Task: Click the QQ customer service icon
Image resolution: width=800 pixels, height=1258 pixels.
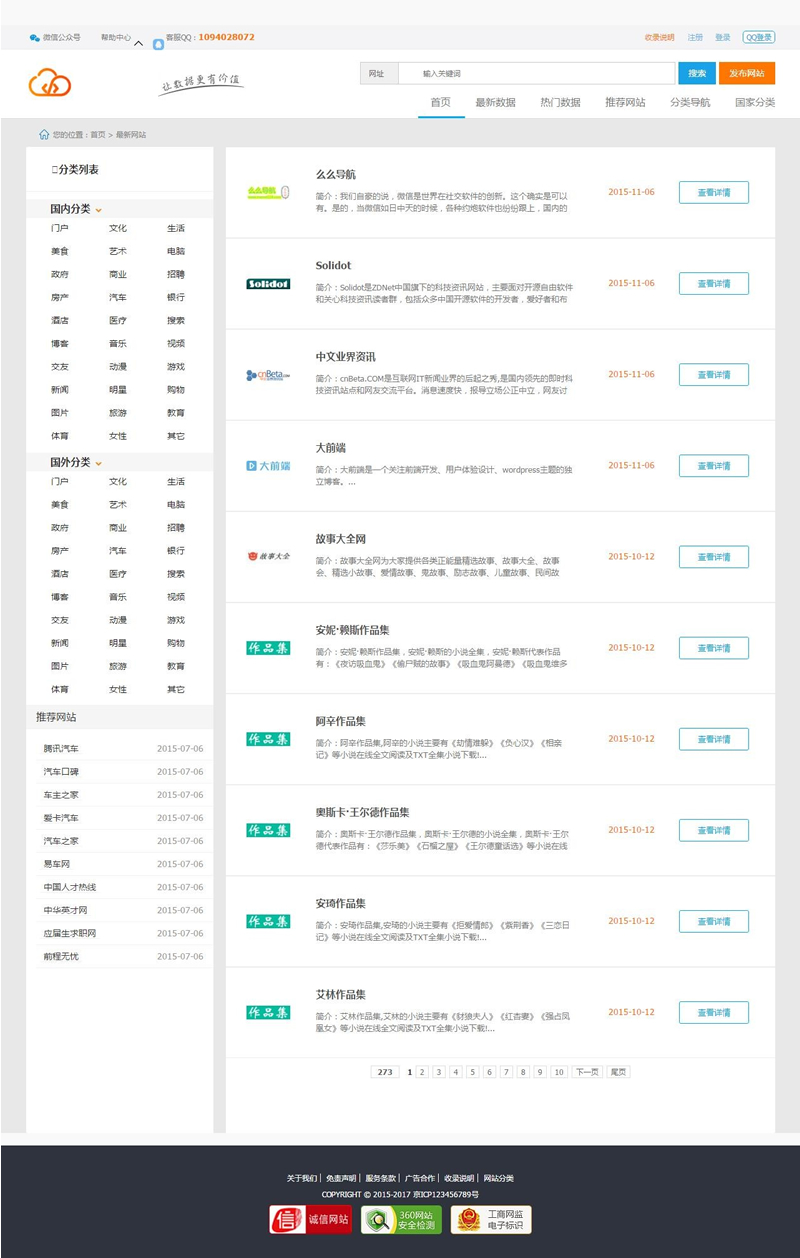Action: [x=158, y=44]
